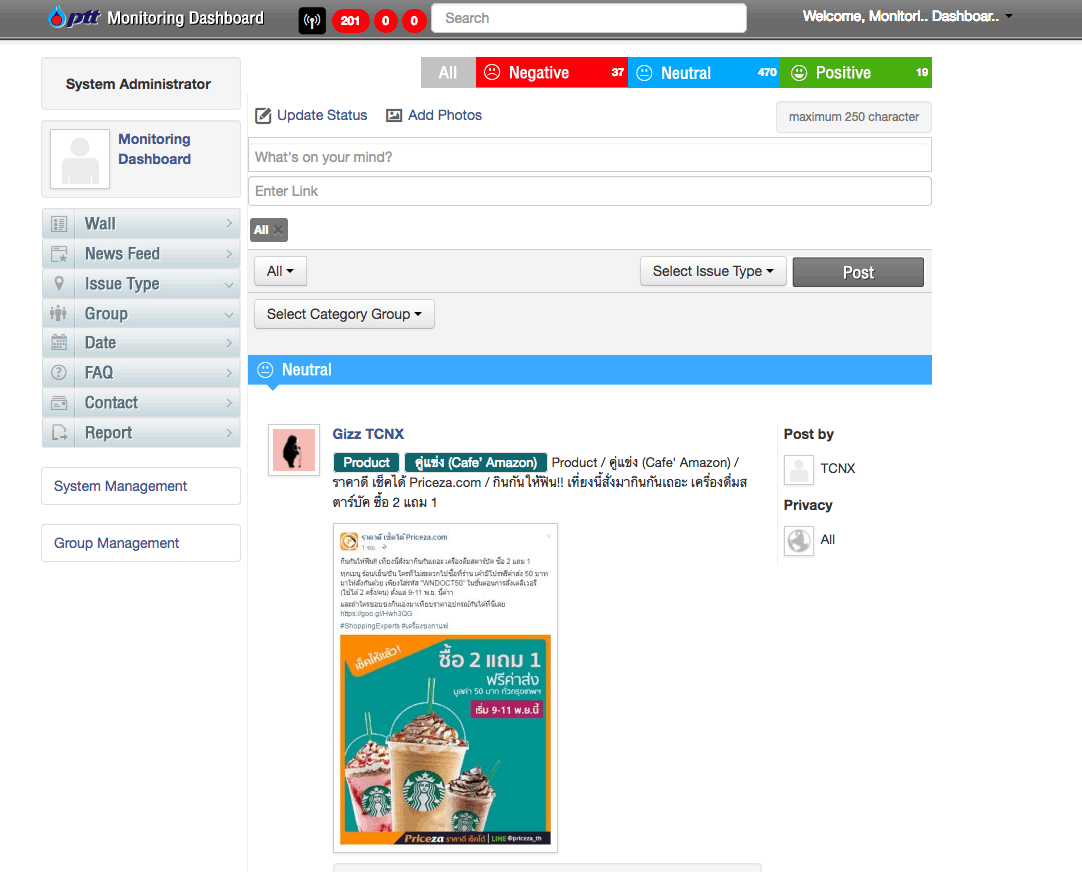Expand the Issue Type sidebar menu
Viewport: 1082px width, 872px height.
point(141,284)
